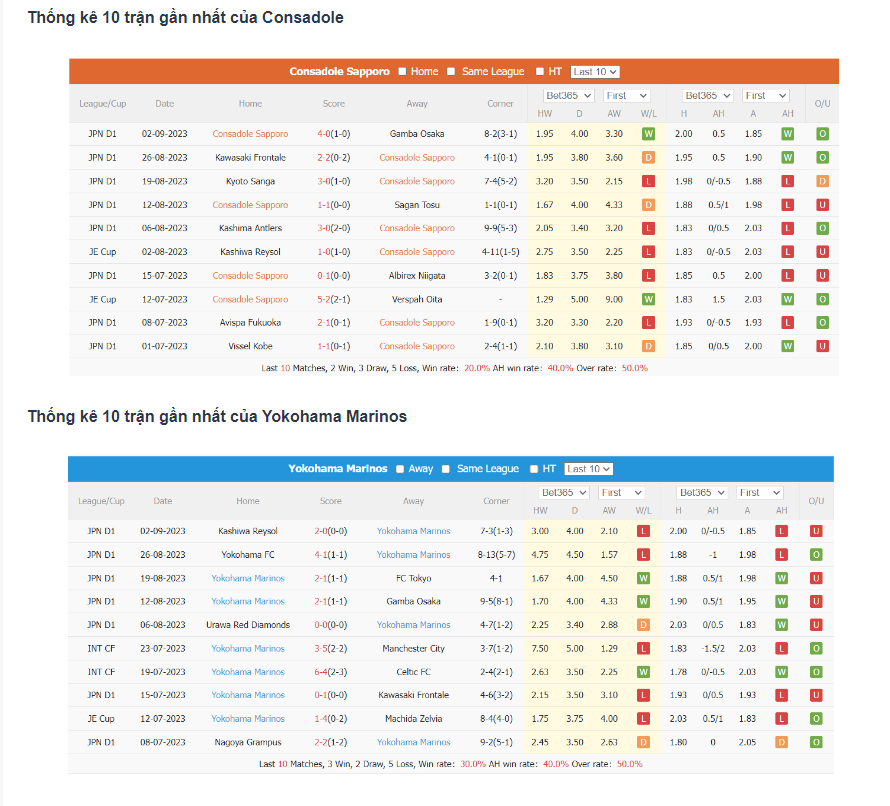Toggle the Away checkbox in Yokohama Marinos header
Screen dimensions: 890x806
[x=400, y=469]
